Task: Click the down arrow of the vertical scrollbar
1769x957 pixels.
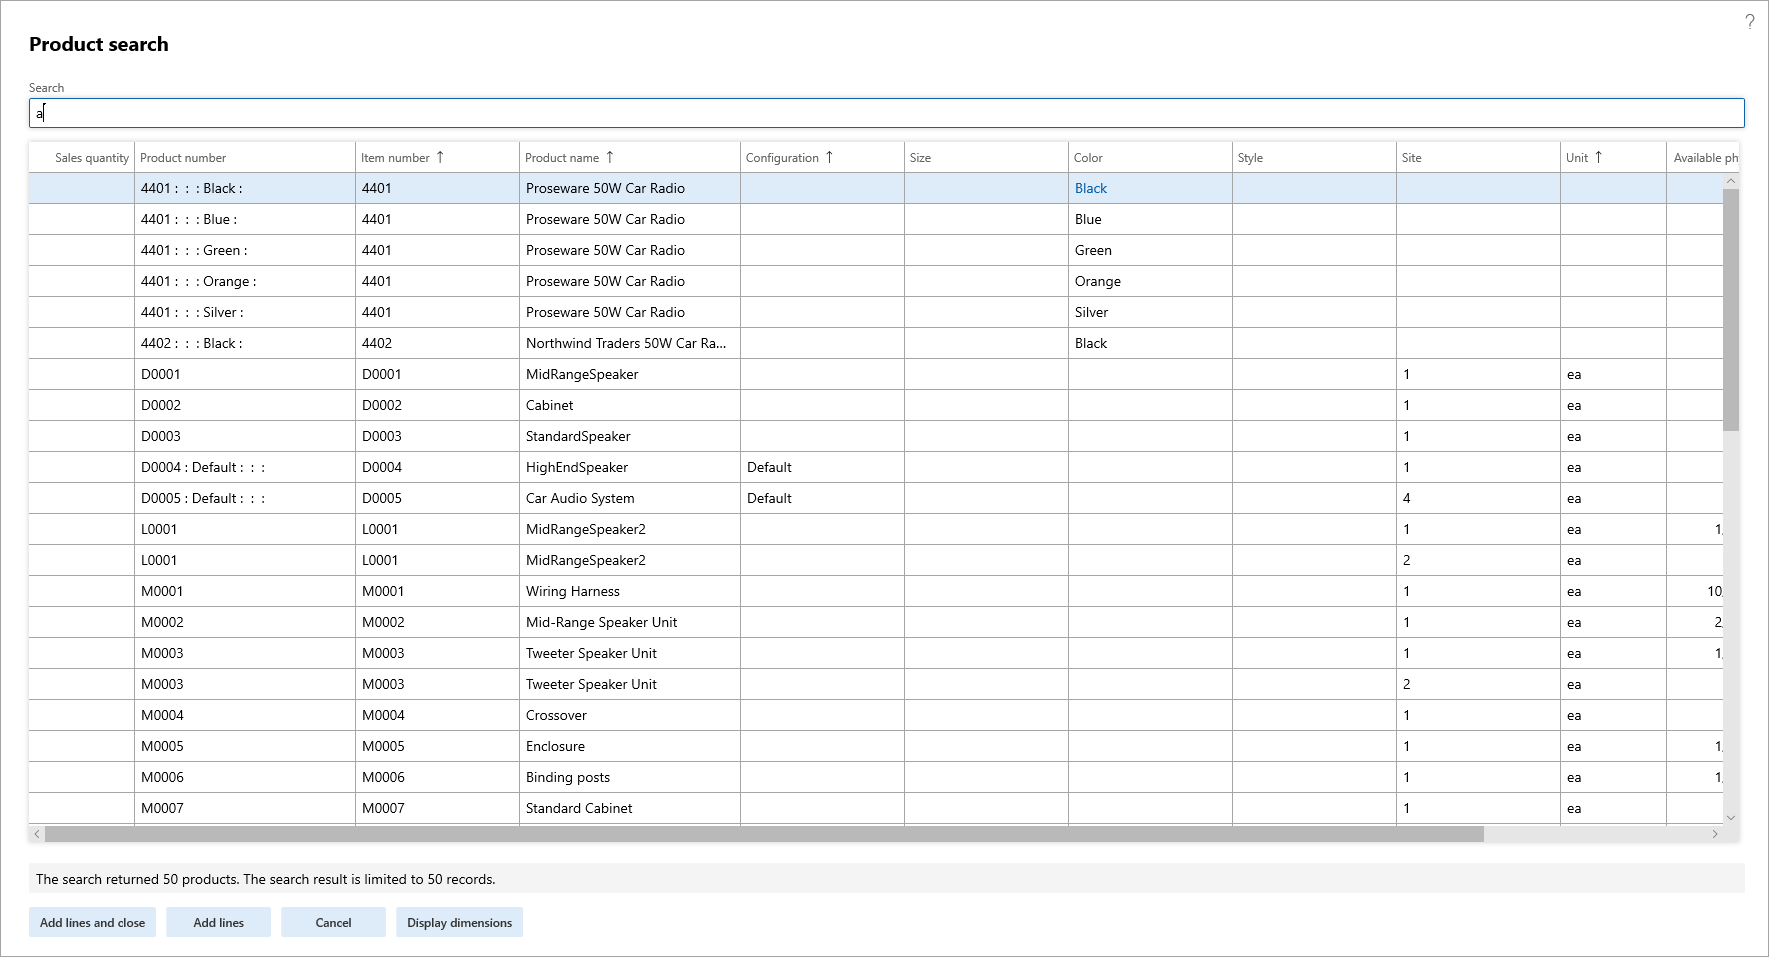Action: pos(1730,817)
